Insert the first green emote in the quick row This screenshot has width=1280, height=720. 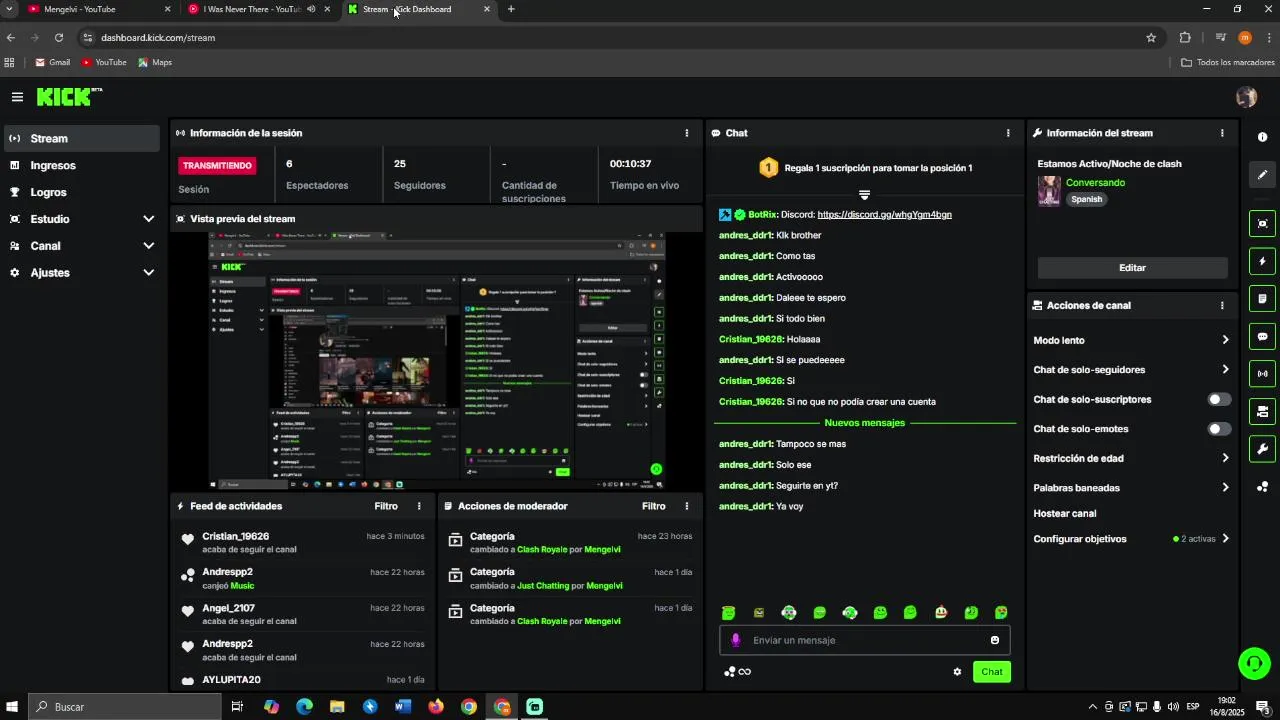click(728, 613)
